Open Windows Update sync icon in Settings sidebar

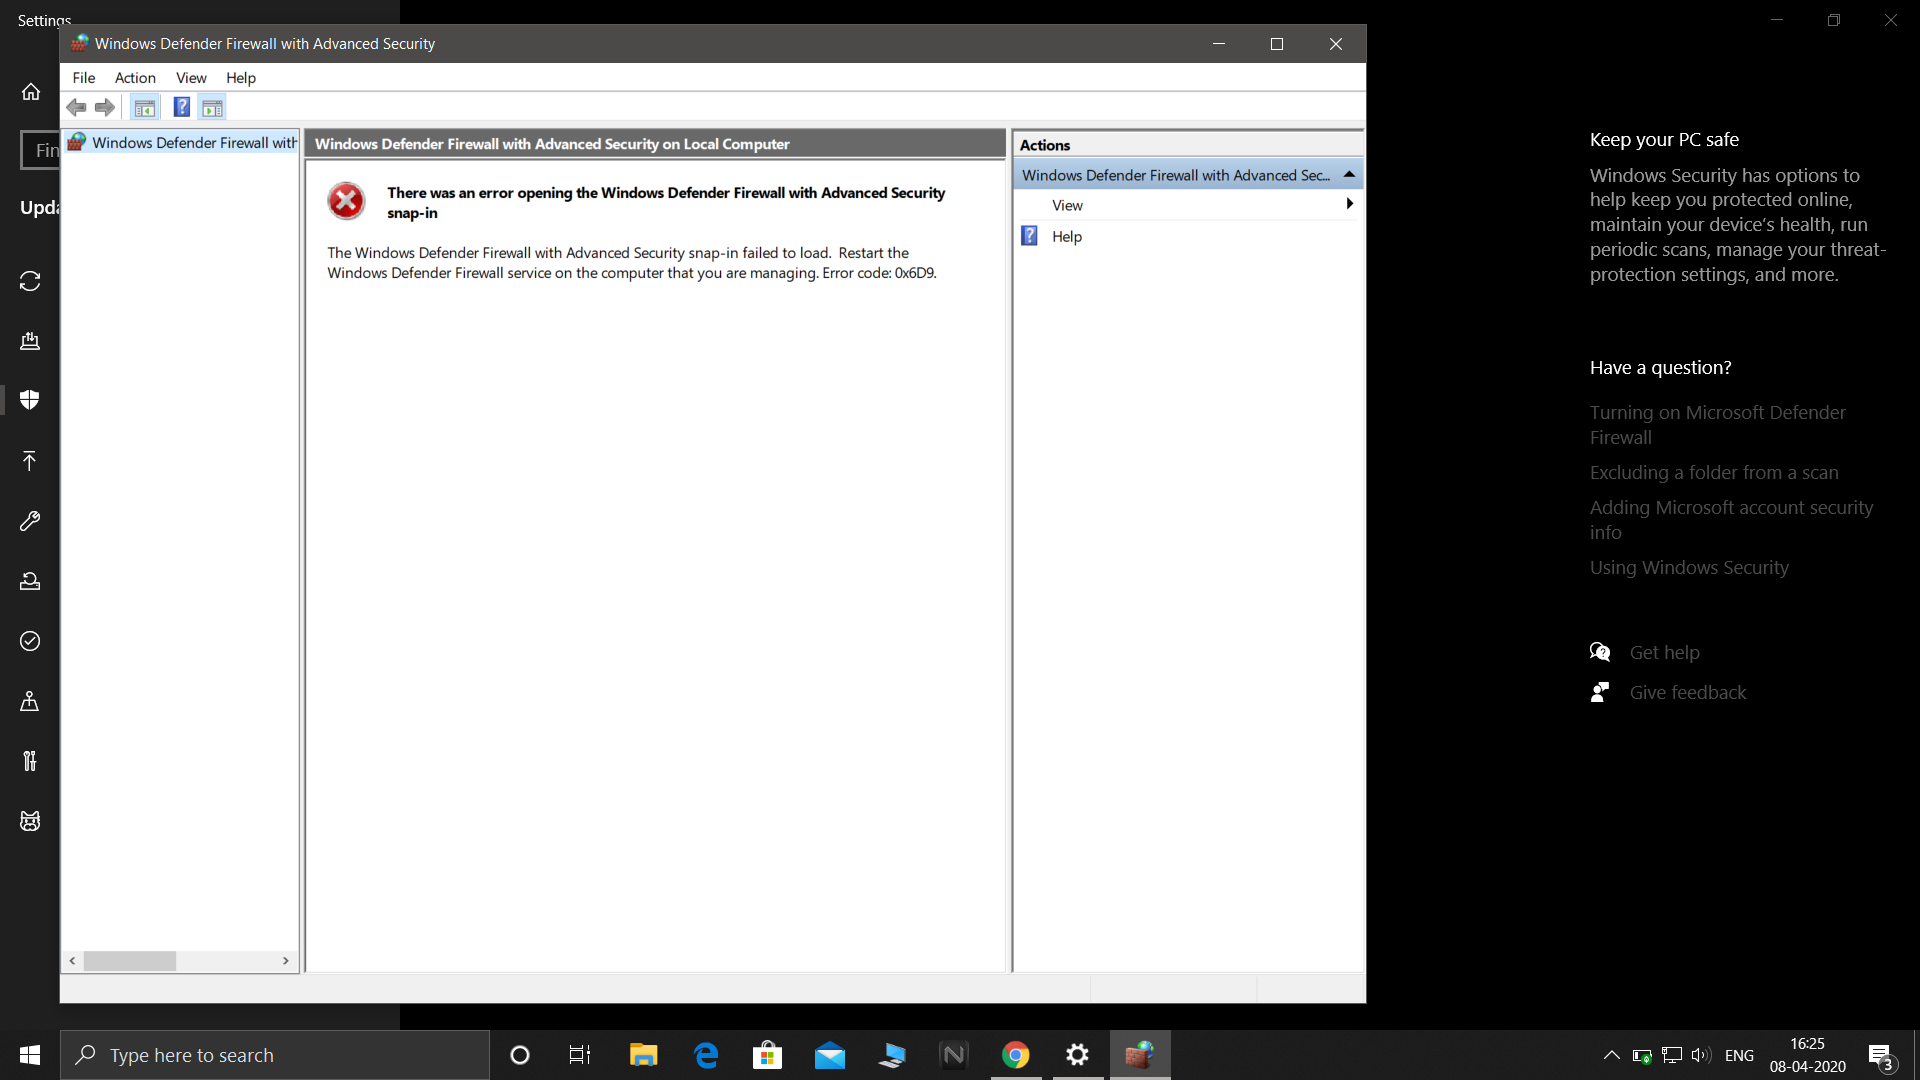point(30,281)
